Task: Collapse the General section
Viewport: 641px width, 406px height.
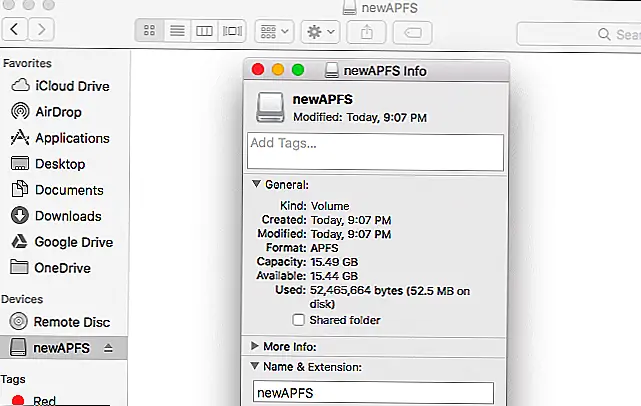Action: (x=256, y=184)
